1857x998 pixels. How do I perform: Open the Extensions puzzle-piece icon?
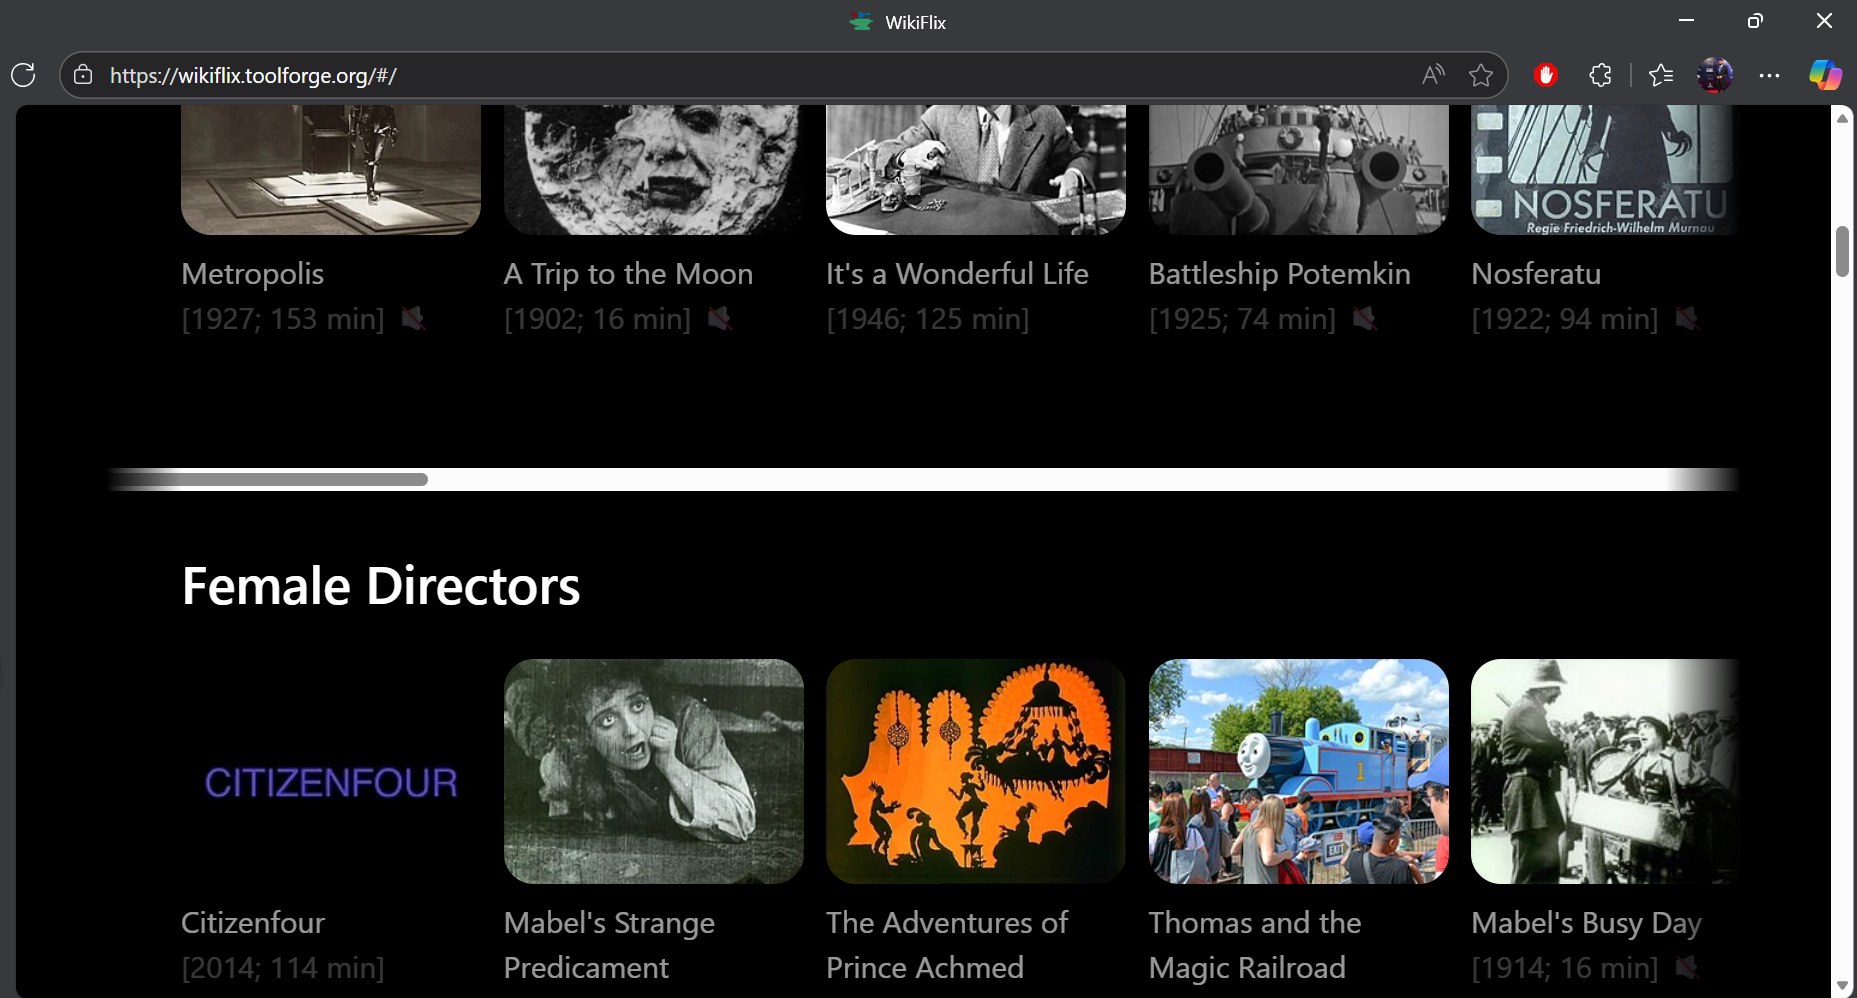click(1600, 75)
